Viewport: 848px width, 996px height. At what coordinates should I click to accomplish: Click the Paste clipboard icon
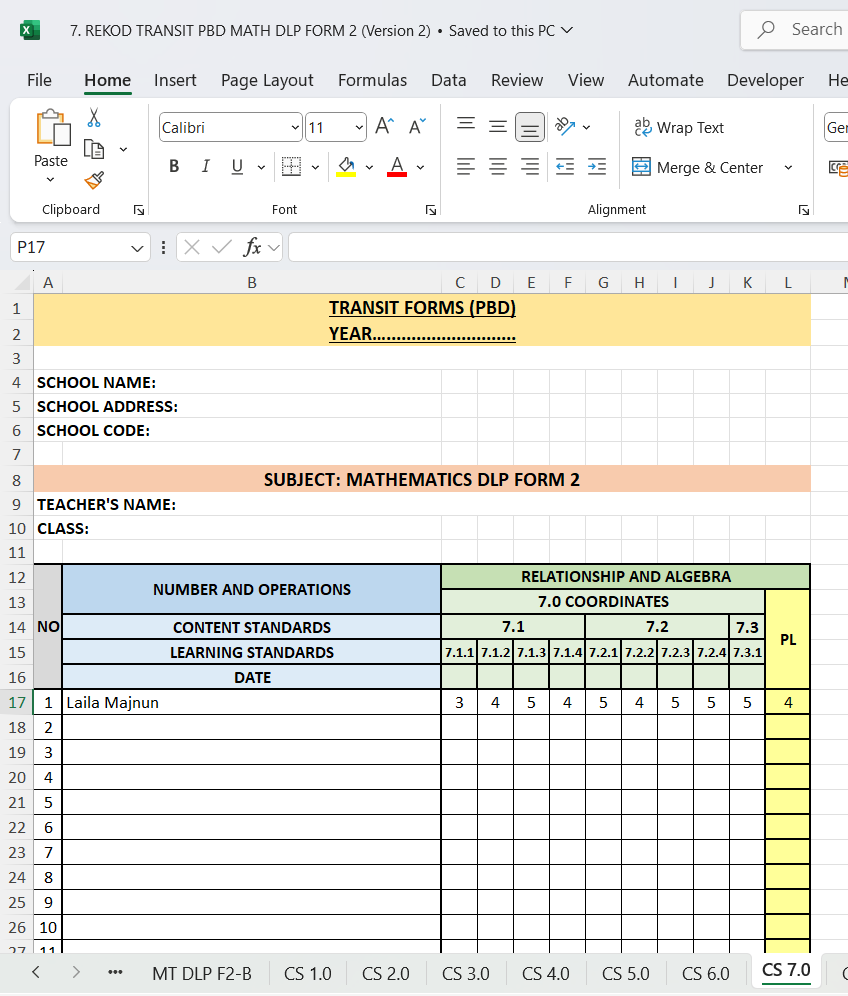point(53,128)
